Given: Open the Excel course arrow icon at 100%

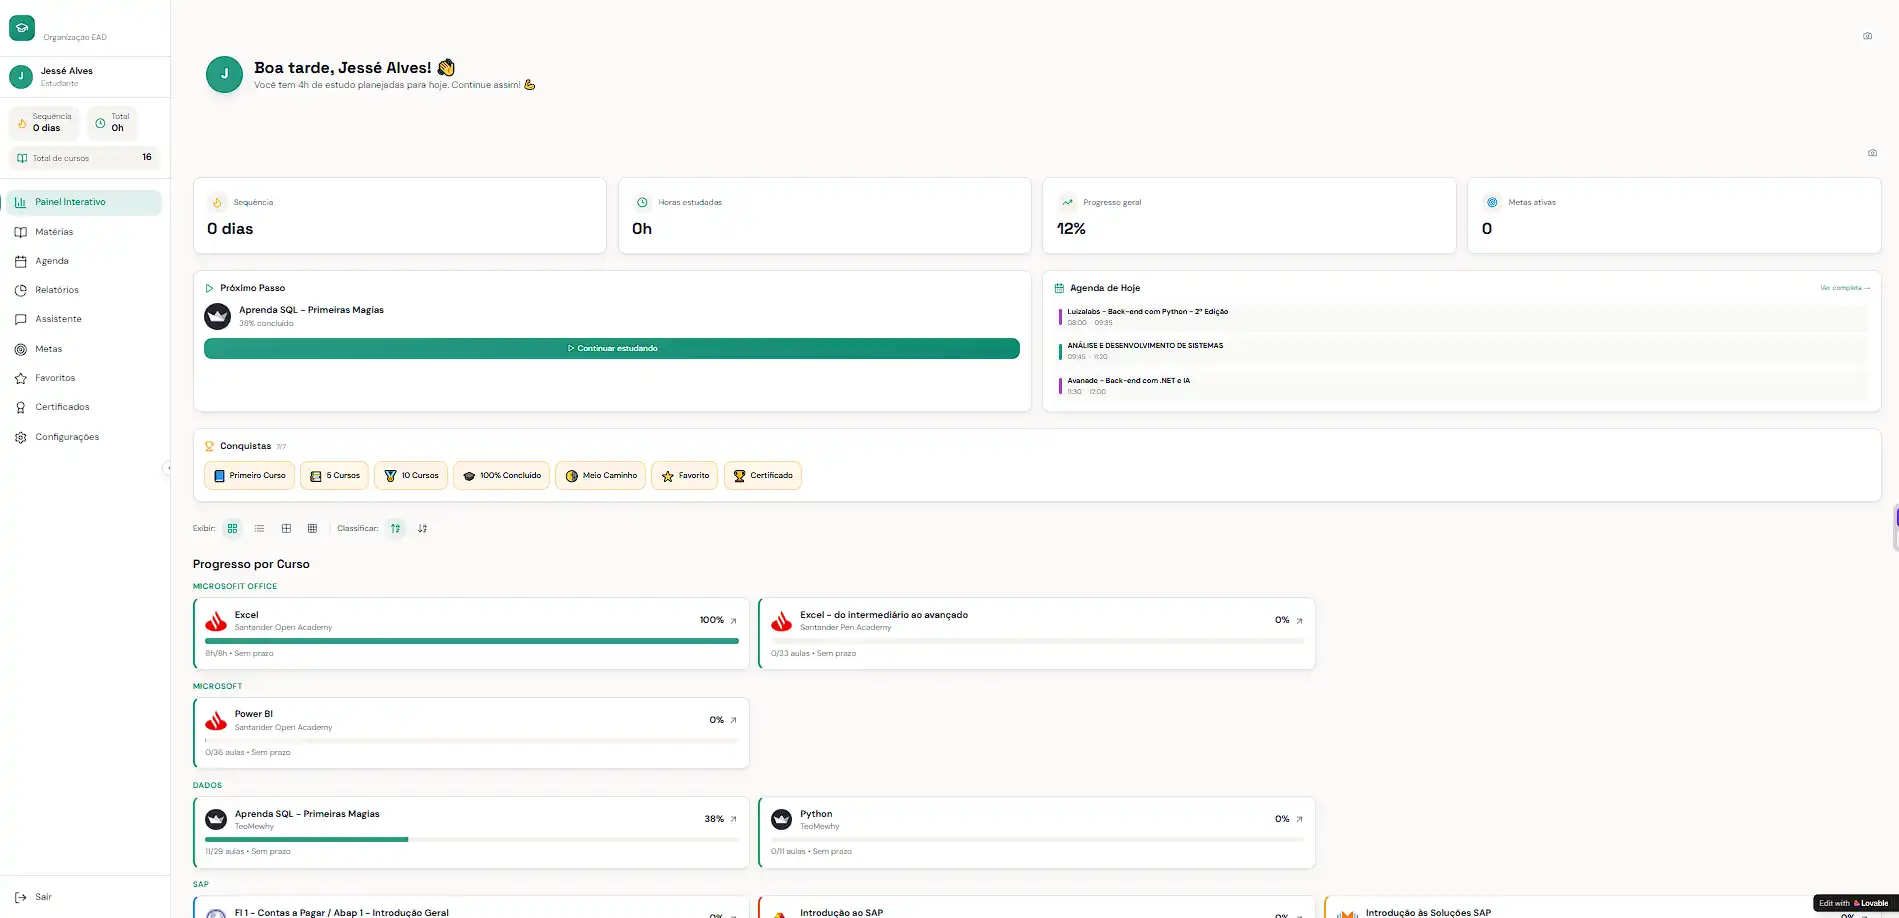Looking at the screenshot, I should (x=733, y=621).
